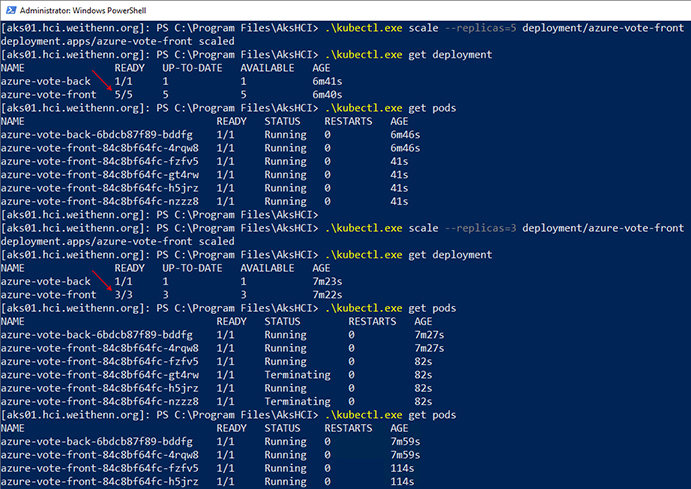Click the '7m59s' age of the azure-vote-back pod
This screenshot has height=489, width=691.
[405, 441]
